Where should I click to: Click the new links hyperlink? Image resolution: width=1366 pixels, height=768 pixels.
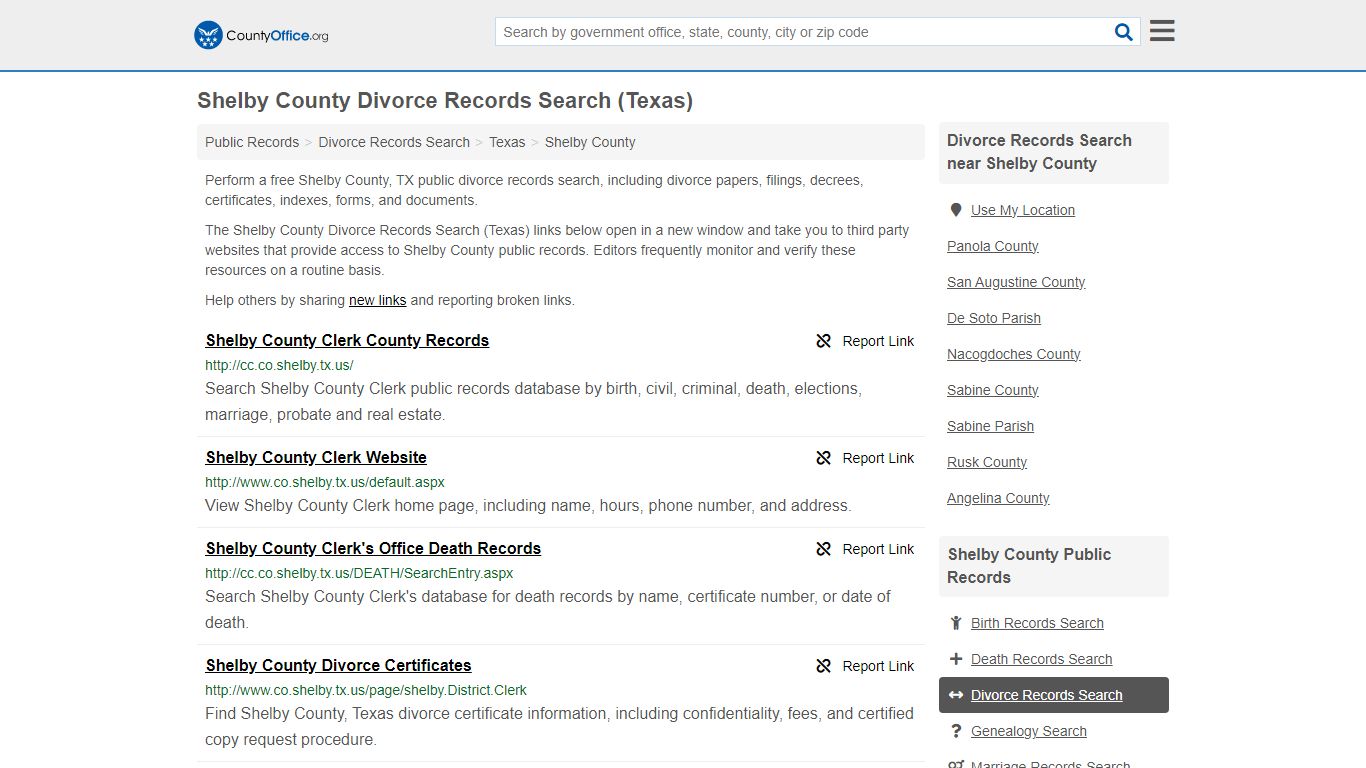(378, 300)
